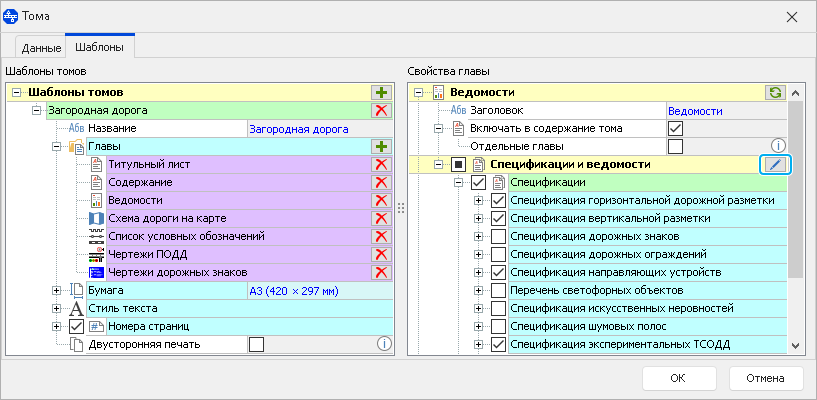Remove the Схема дороги на карте chapter
The height and width of the screenshot is (400, 817).
(x=381, y=218)
